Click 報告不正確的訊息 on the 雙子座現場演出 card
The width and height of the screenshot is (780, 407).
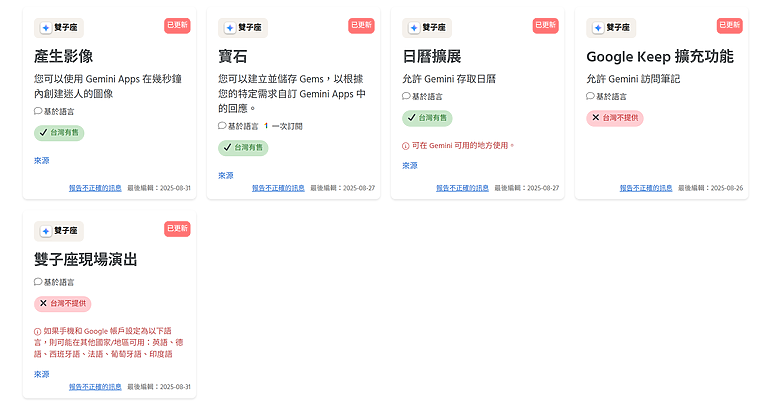tap(95, 387)
